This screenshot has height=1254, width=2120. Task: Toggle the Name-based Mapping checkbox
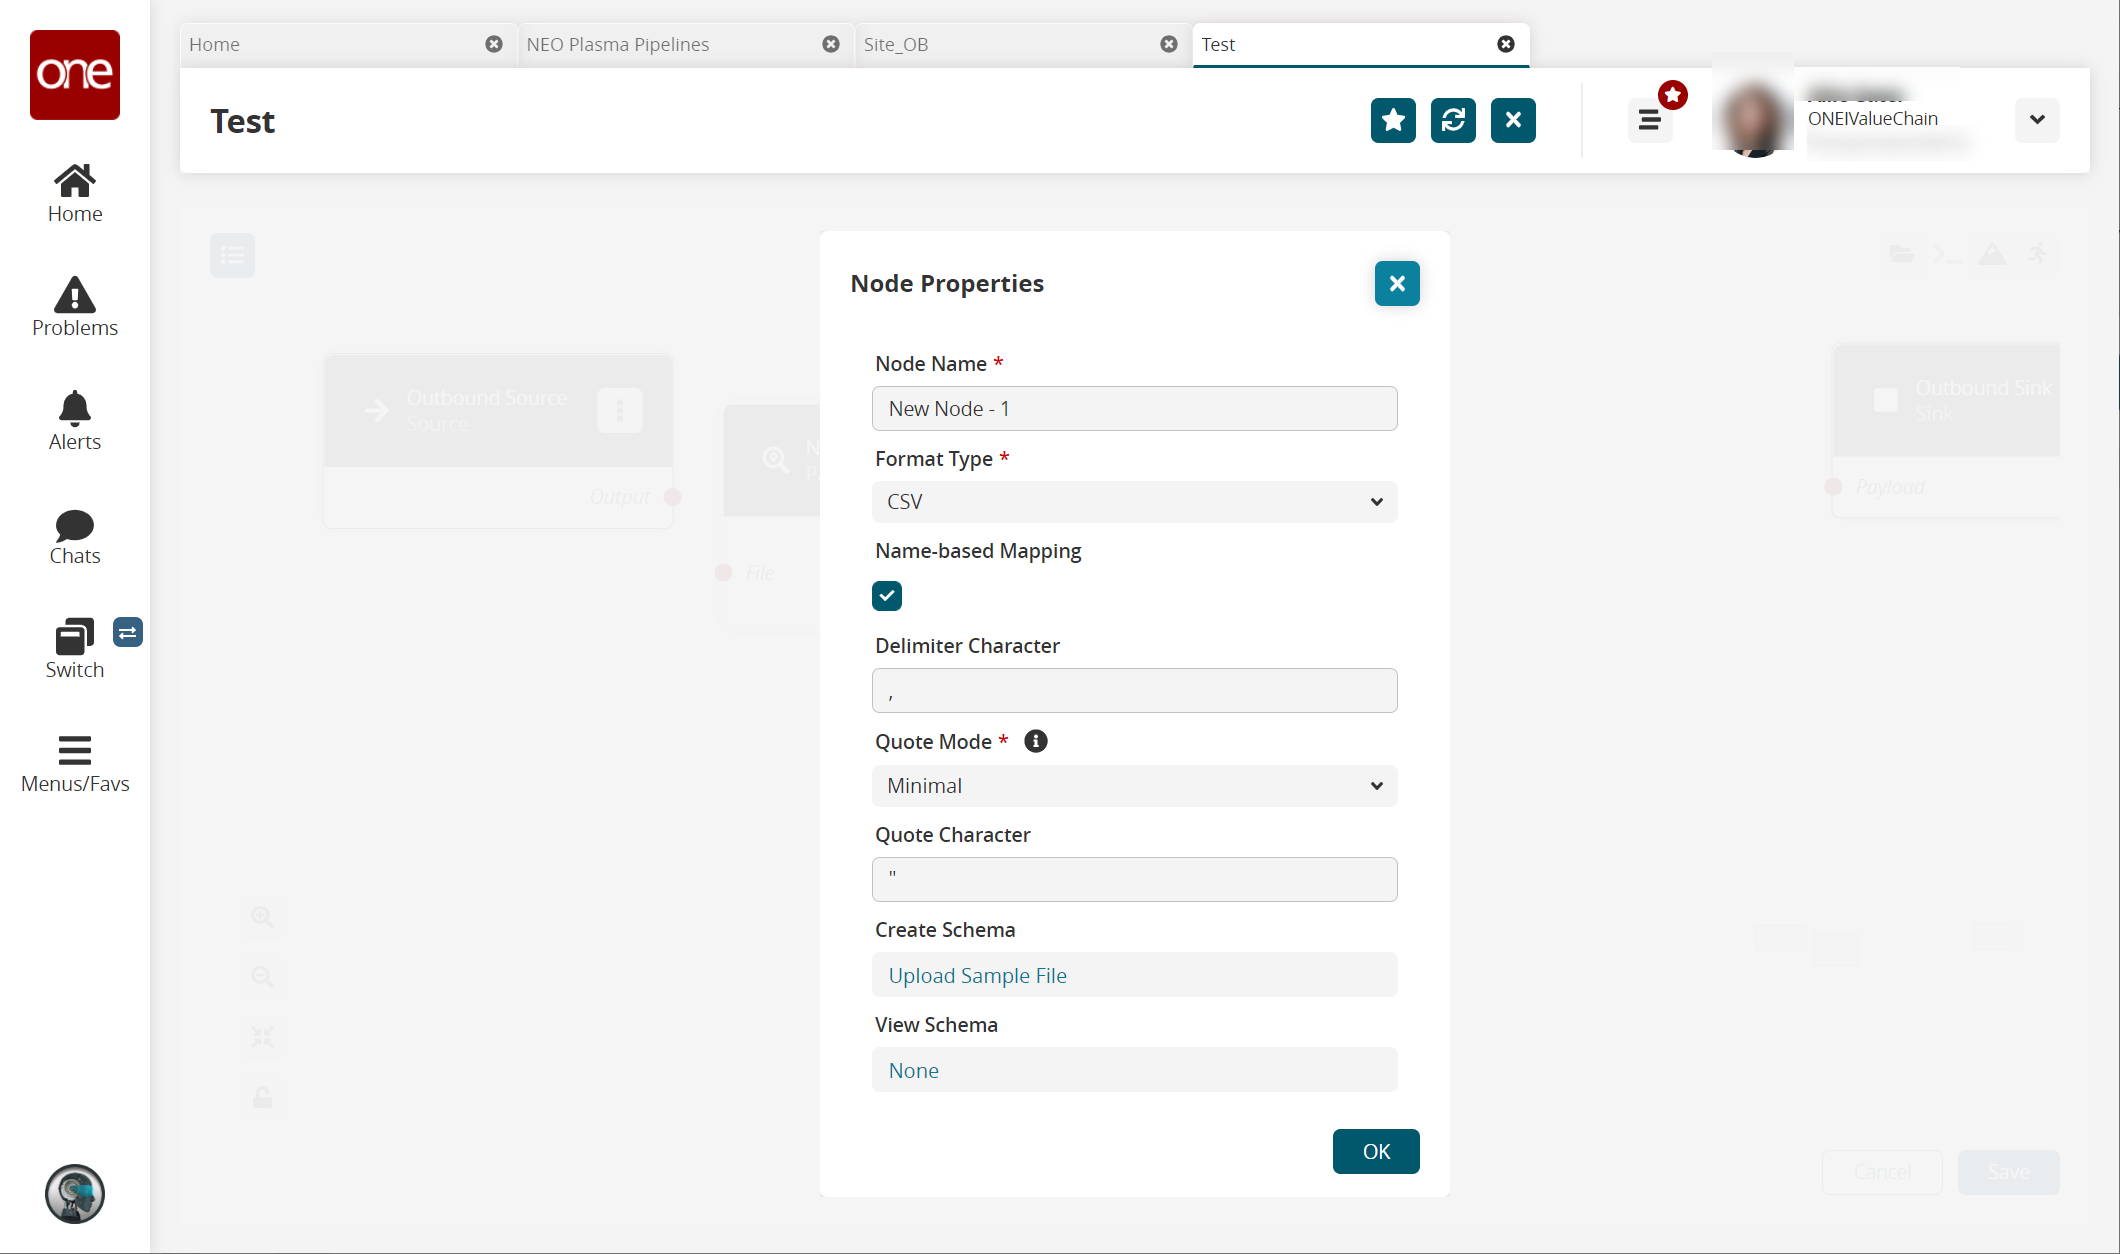pos(887,596)
